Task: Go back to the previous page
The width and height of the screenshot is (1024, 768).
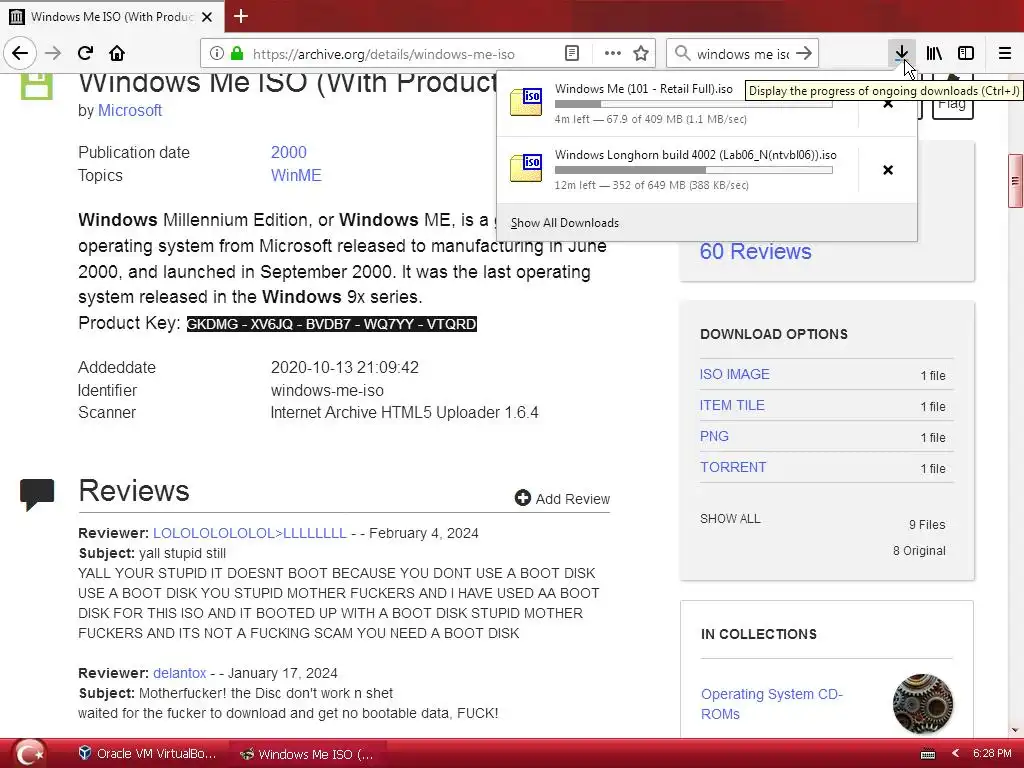Action: (x=20, y=53)
